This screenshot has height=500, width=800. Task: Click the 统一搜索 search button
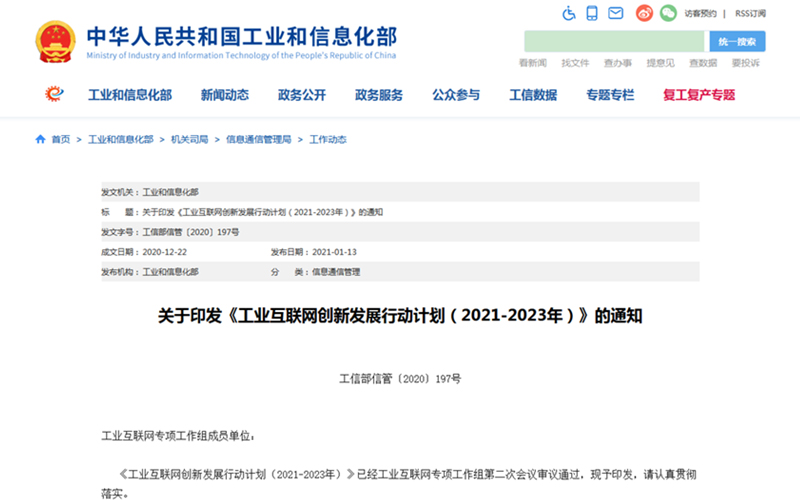coord(737,41)
